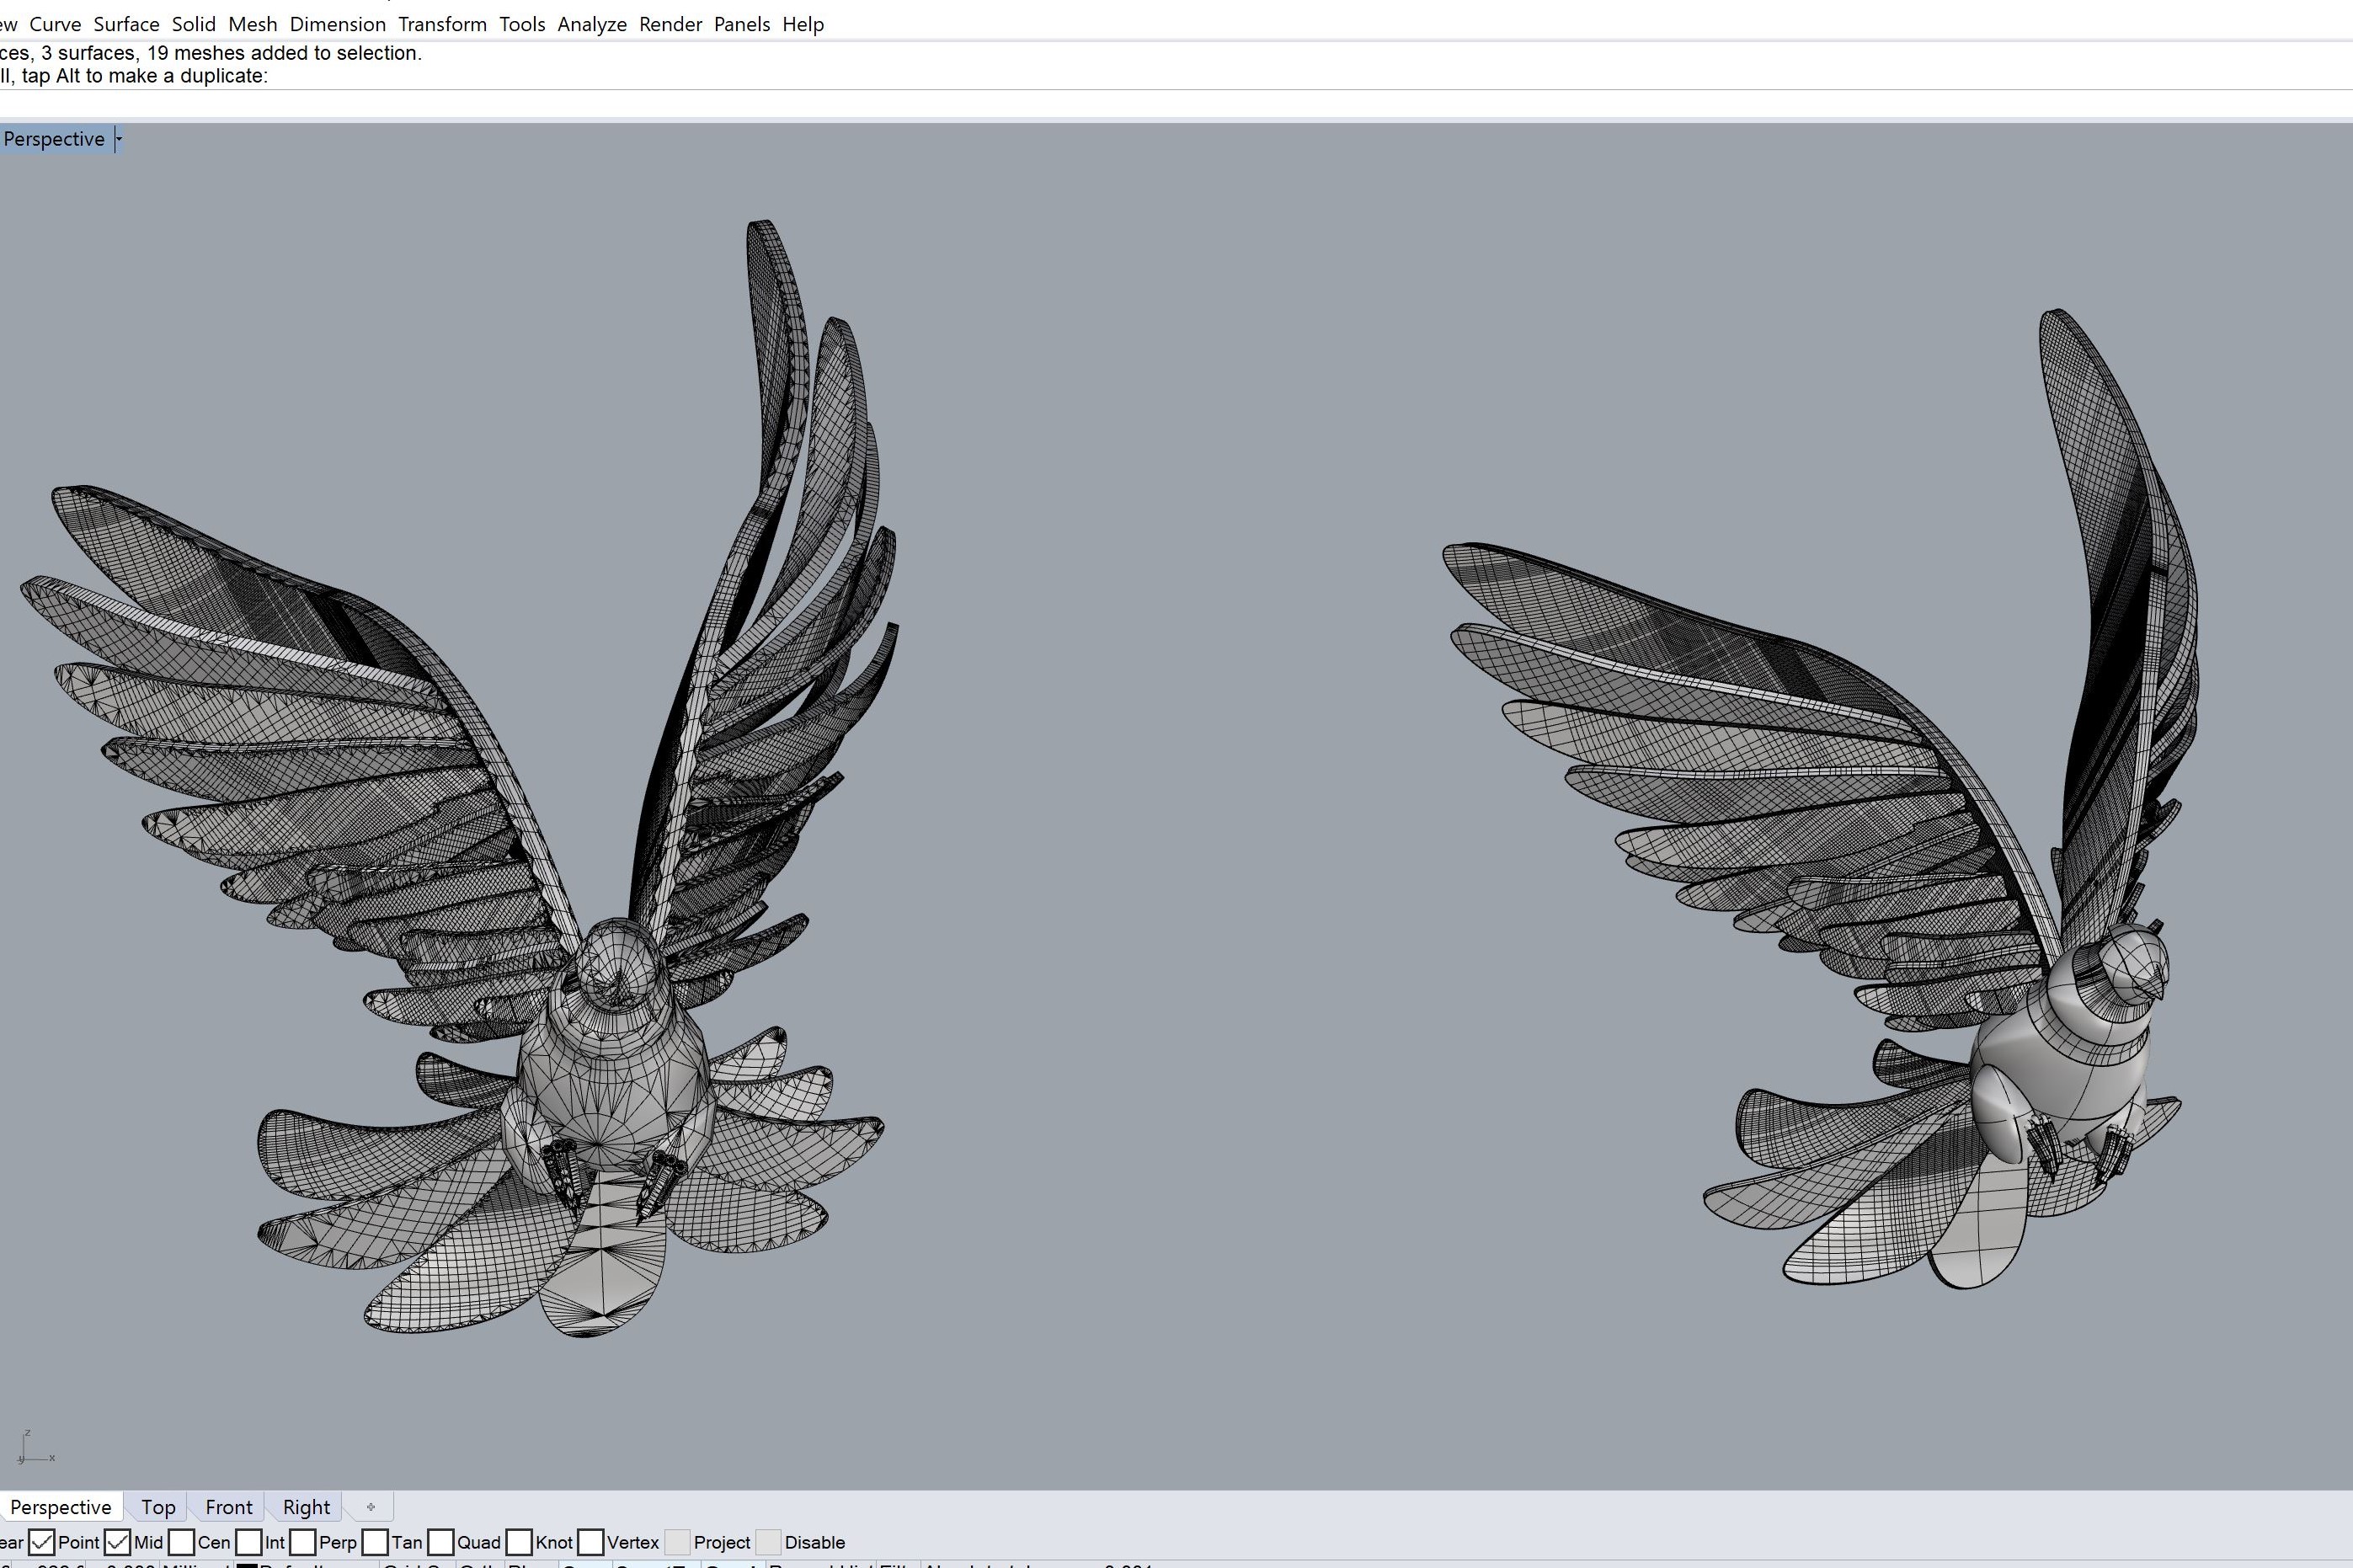Toggle the Project osnap option

click(x=677, y=1542)
